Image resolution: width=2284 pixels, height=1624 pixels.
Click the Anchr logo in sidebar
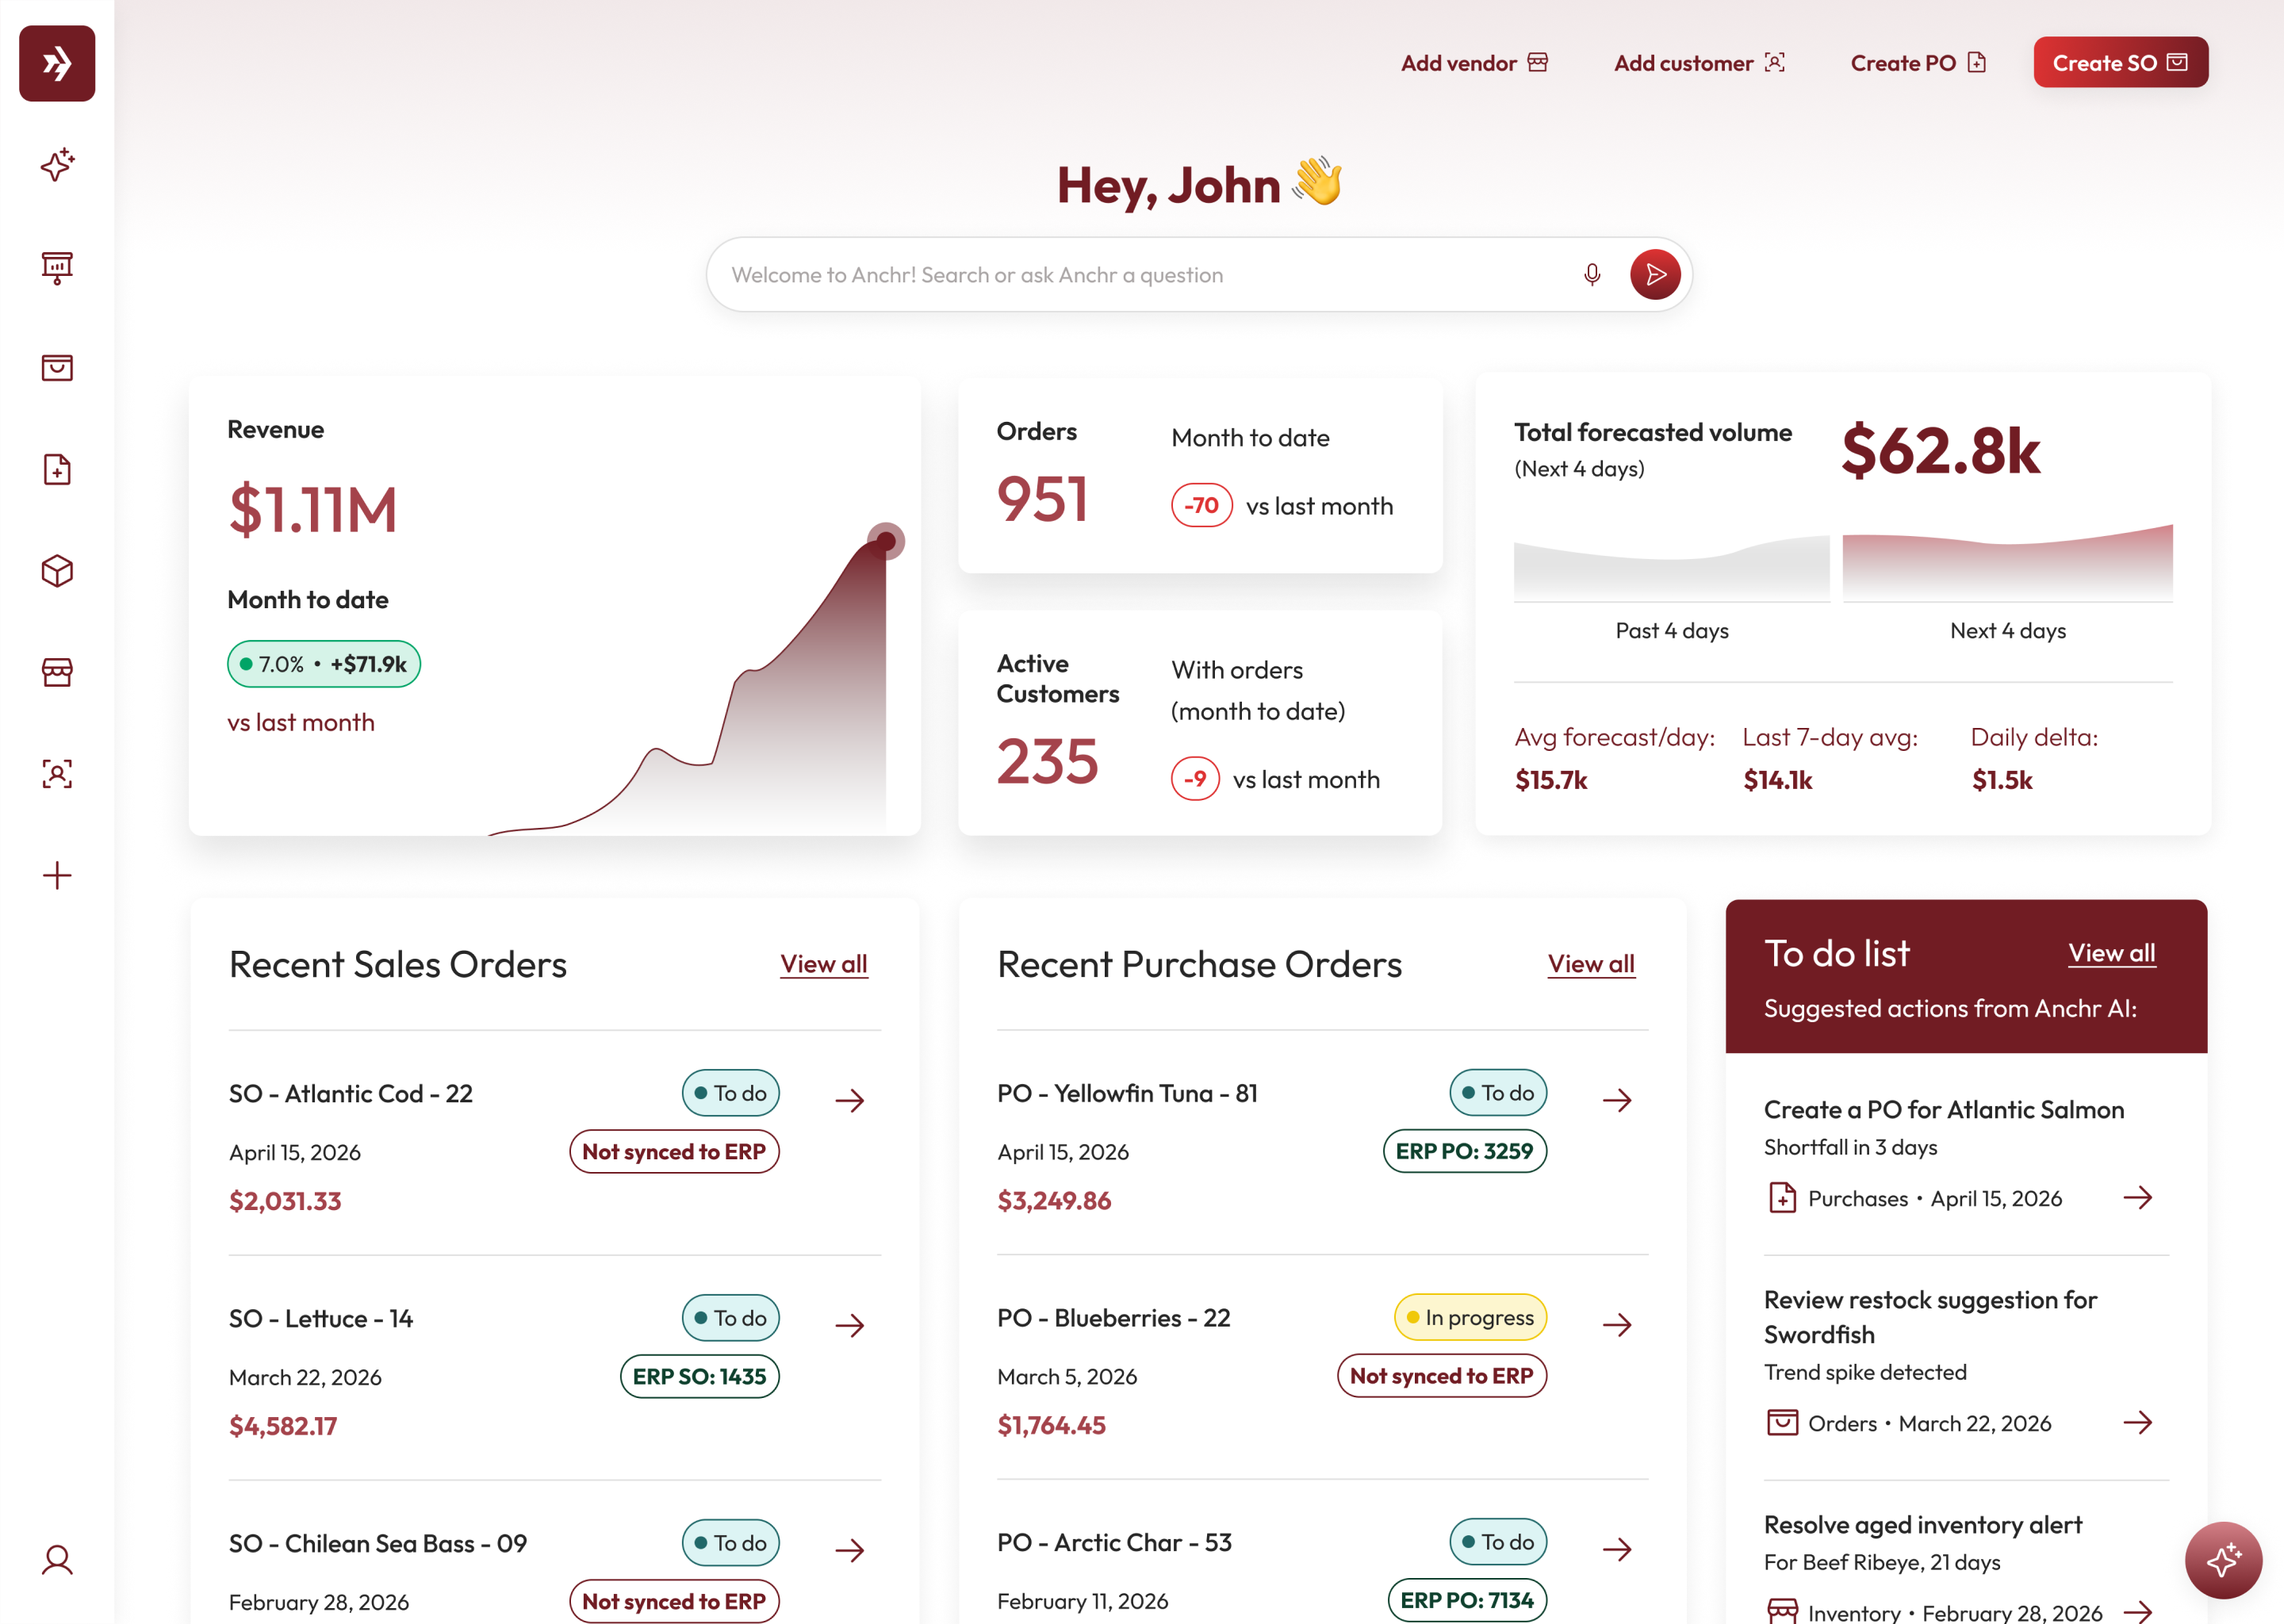point(57,63)
